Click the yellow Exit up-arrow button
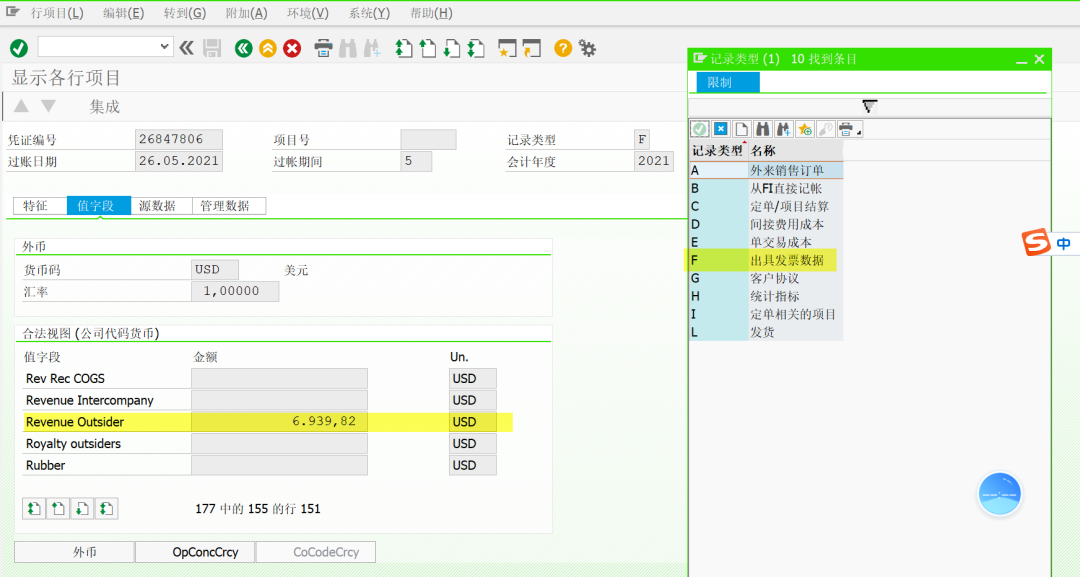This screenshot has height=577, width=1080. pyautogui.click(x=268, y=48)
